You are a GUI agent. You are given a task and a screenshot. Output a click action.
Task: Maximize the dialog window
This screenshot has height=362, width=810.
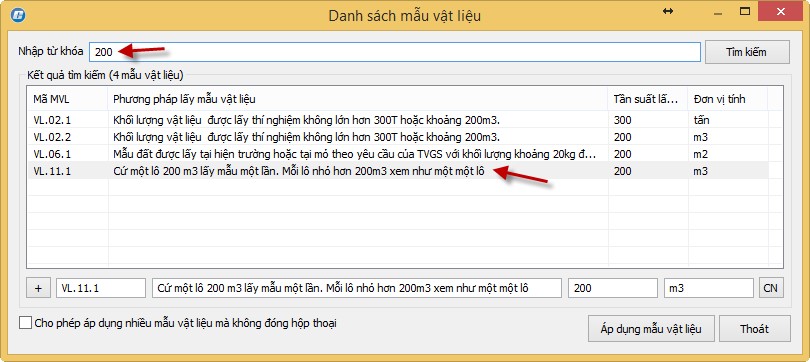tap(744, 11)
